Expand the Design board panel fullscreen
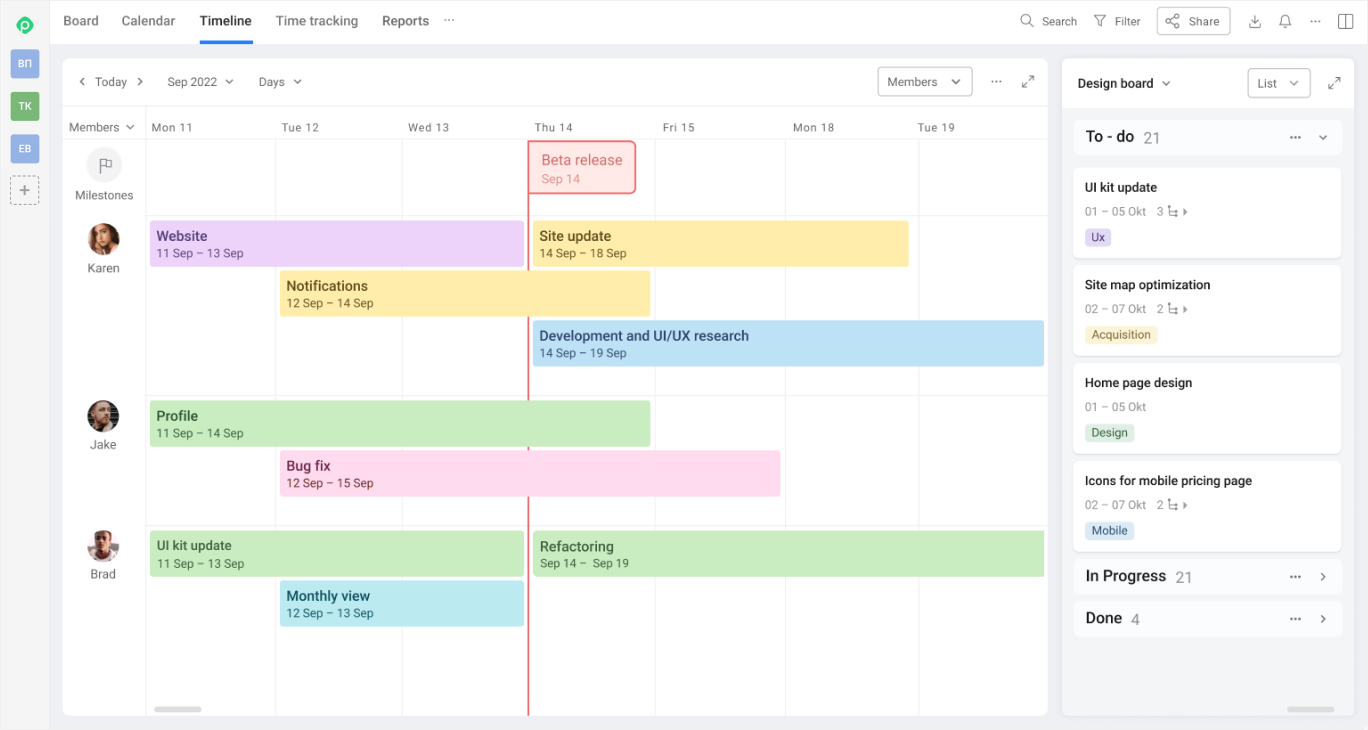1368x730 pixels. pyautogui.click(x=1334, y=83)
